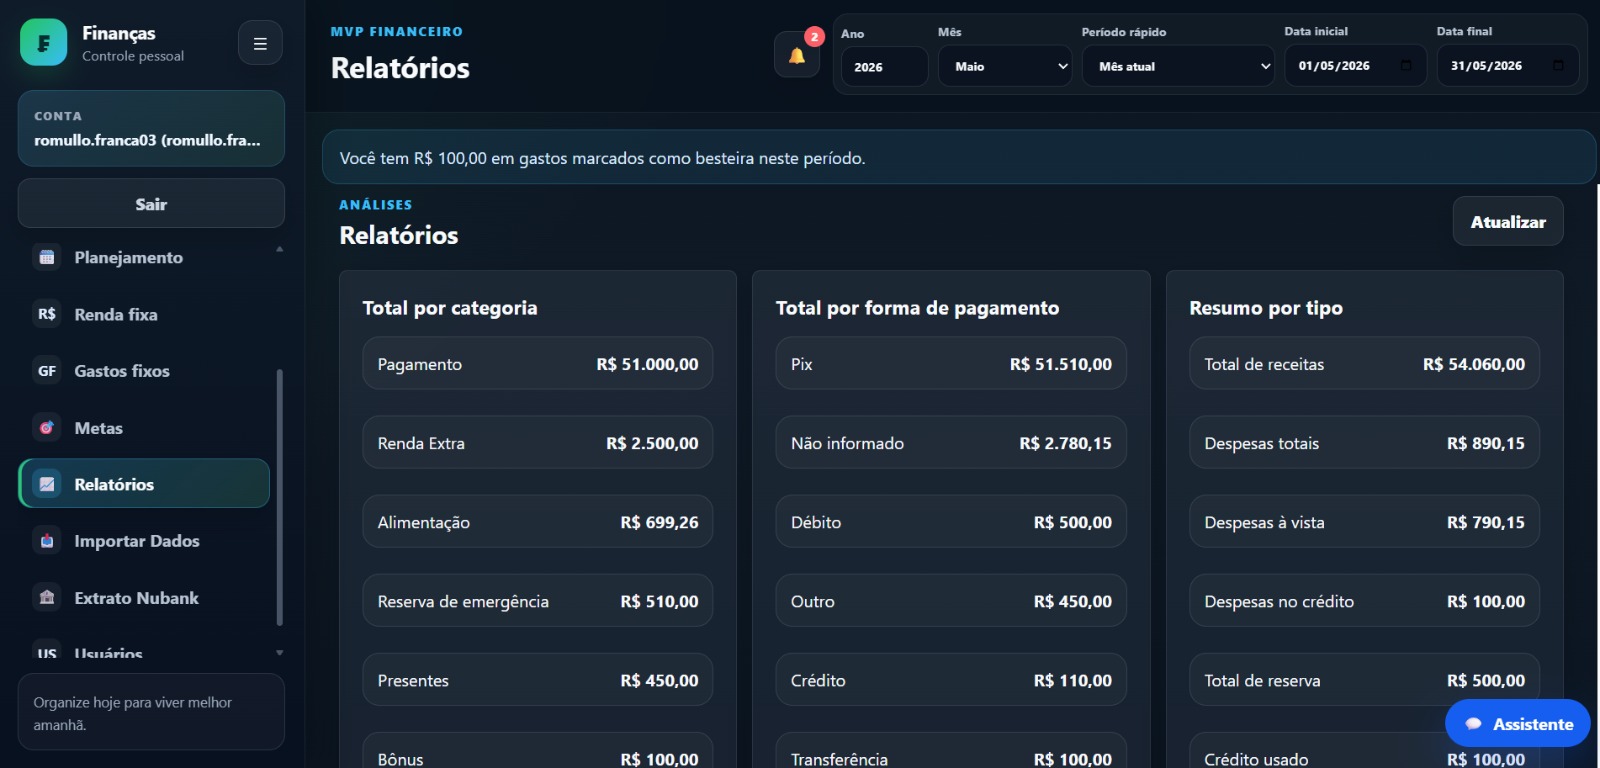Image resolution: width=1600 pixels, height=768 pixels.
Task: Open Extrato Nubank menu item
Action: tap(144, 598)
